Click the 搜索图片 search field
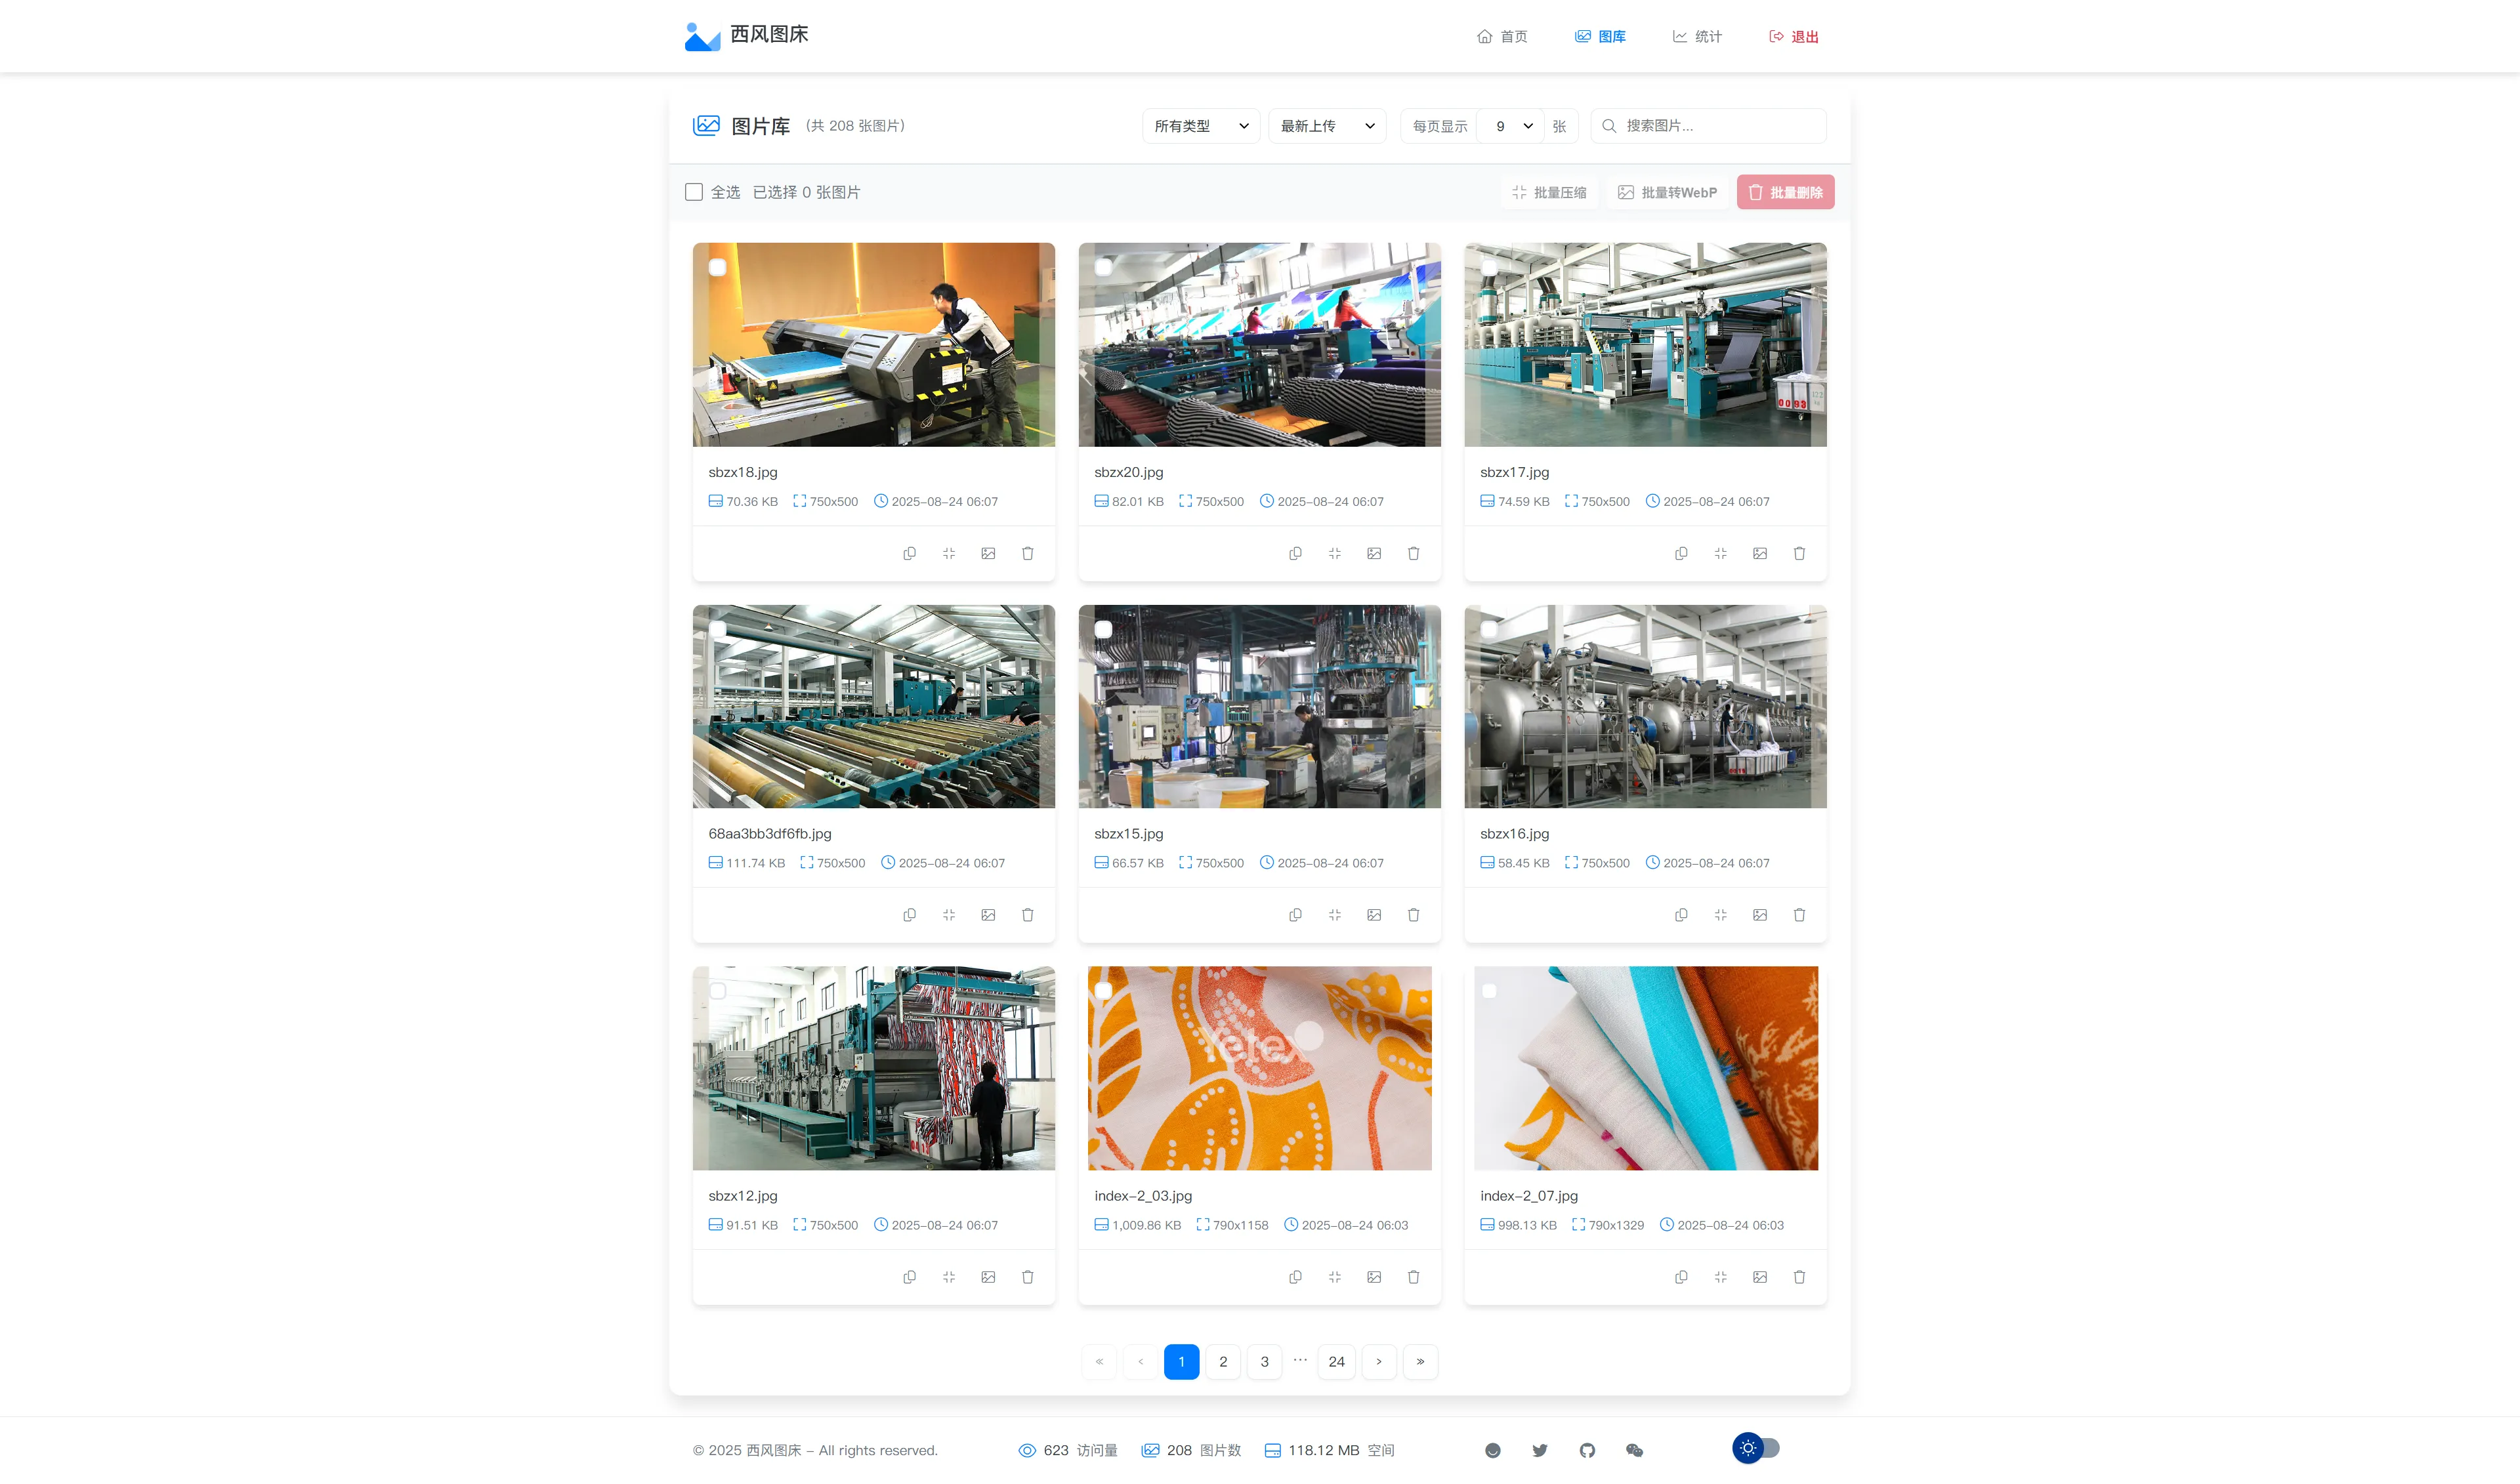 [1720, 126]
